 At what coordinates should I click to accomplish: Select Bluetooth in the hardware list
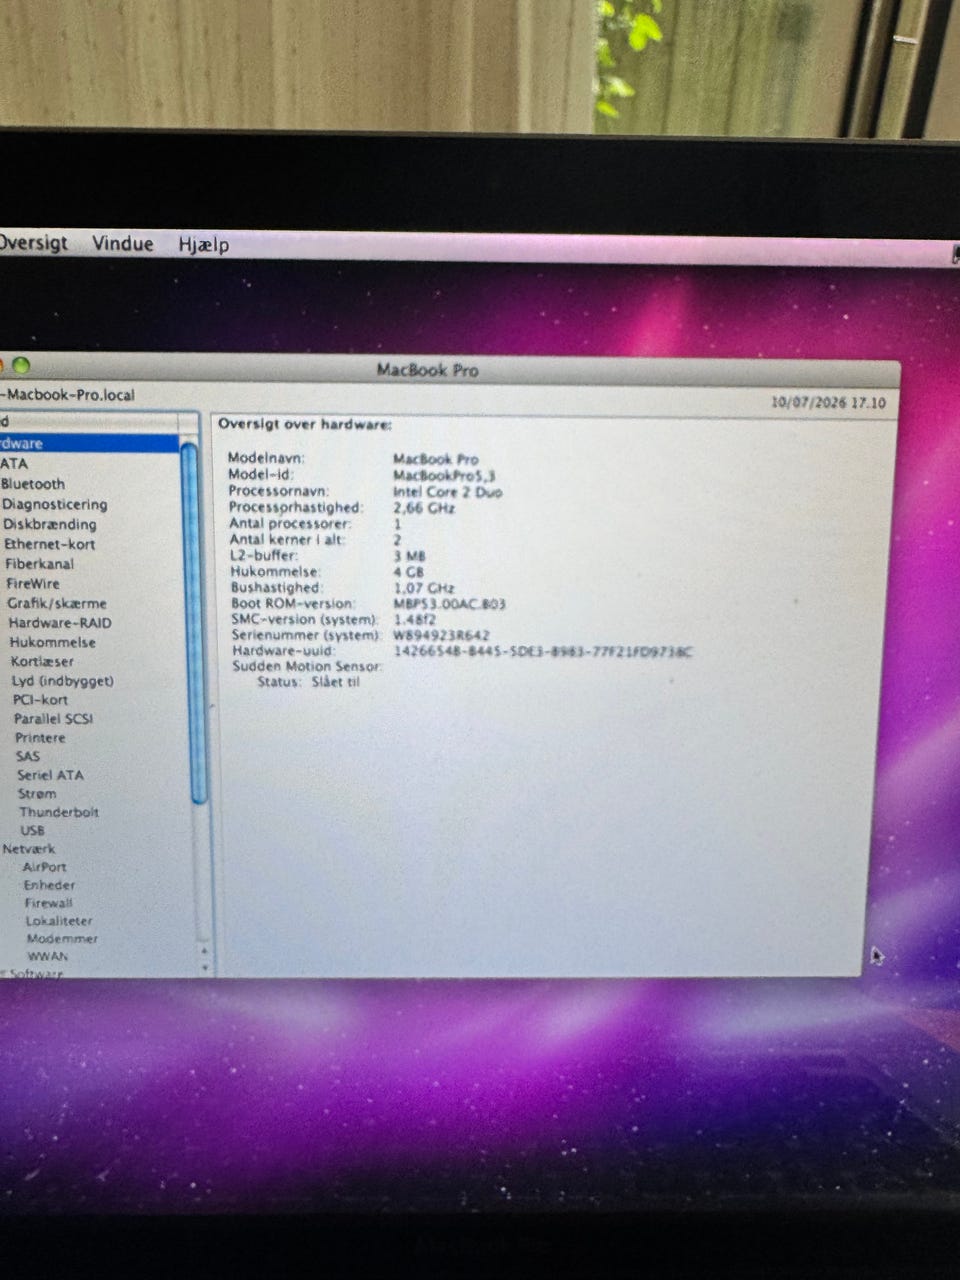point(33,483)
